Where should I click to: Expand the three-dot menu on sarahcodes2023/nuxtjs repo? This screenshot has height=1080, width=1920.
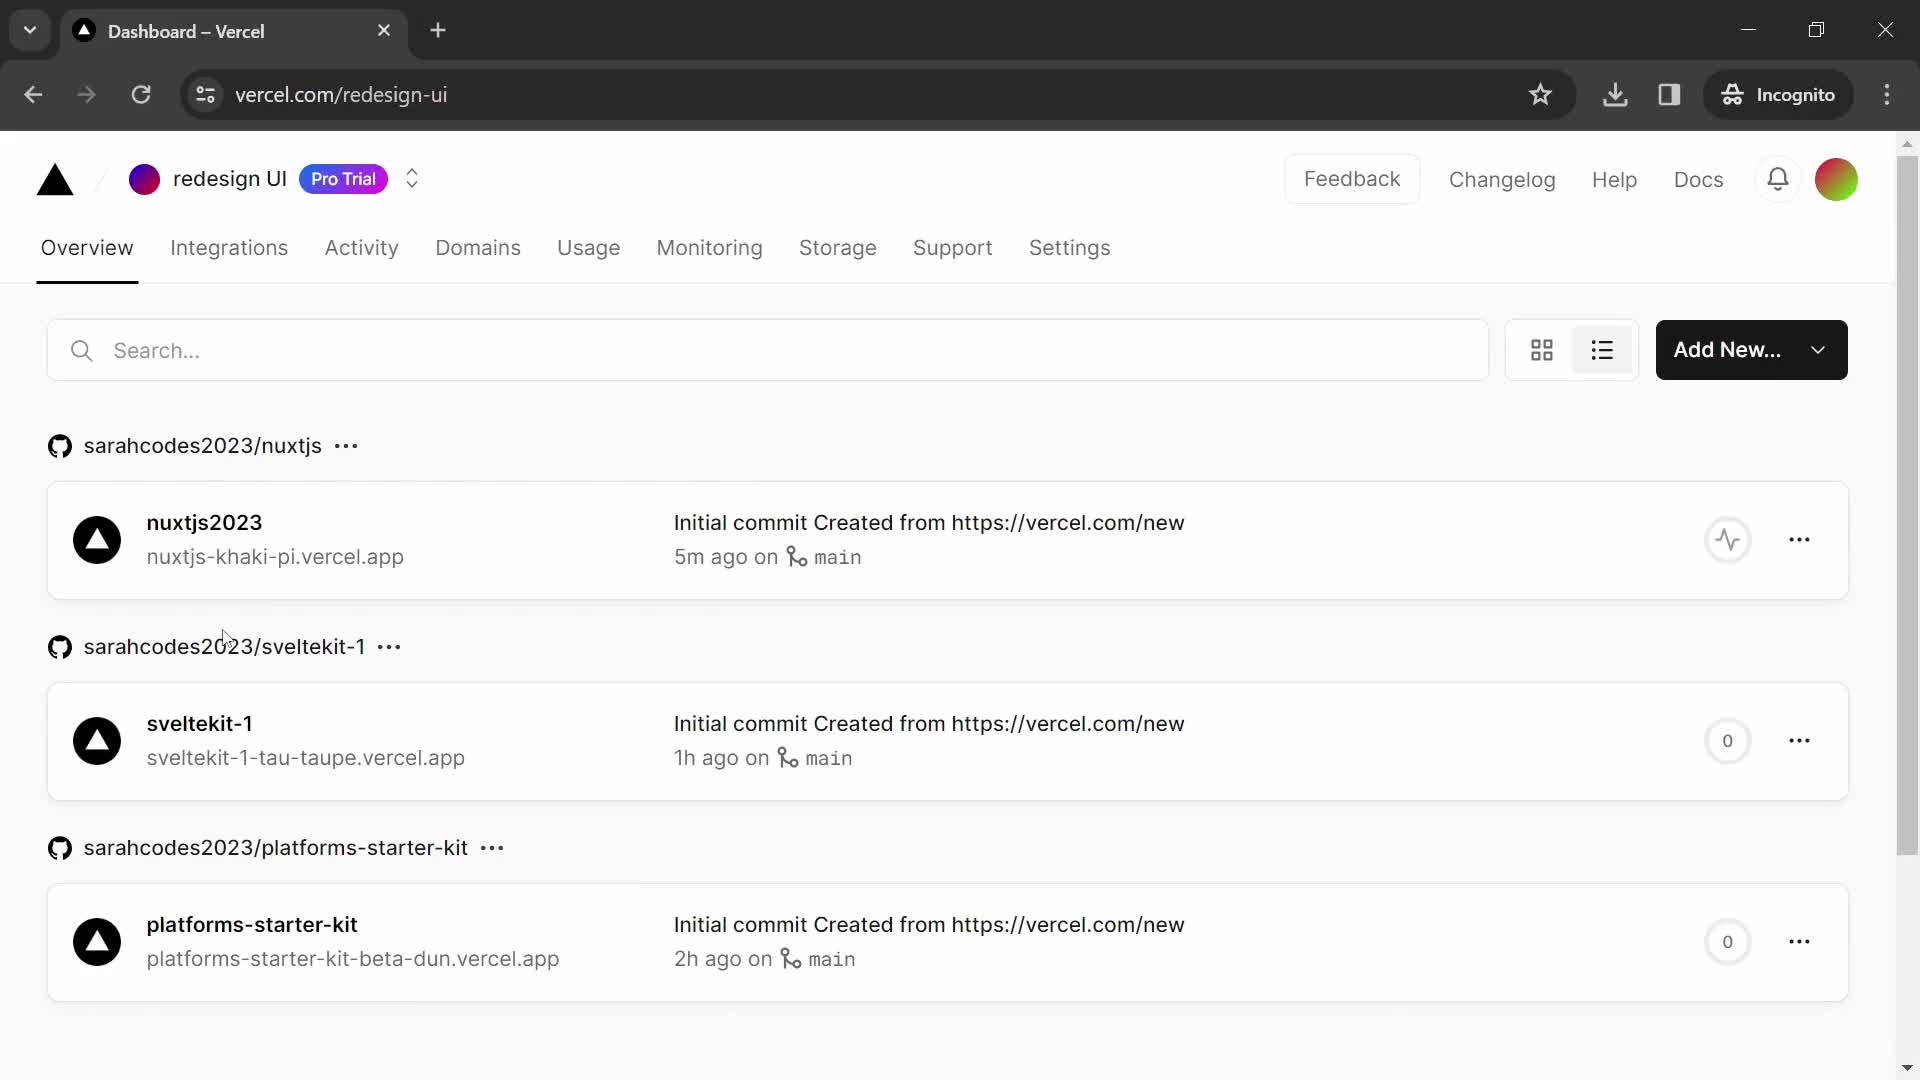point(347,446)
